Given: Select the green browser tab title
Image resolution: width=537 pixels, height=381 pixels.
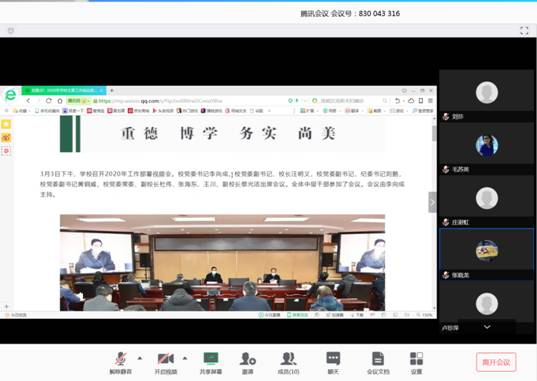Looking at the screenshot, I should point(64,90).
